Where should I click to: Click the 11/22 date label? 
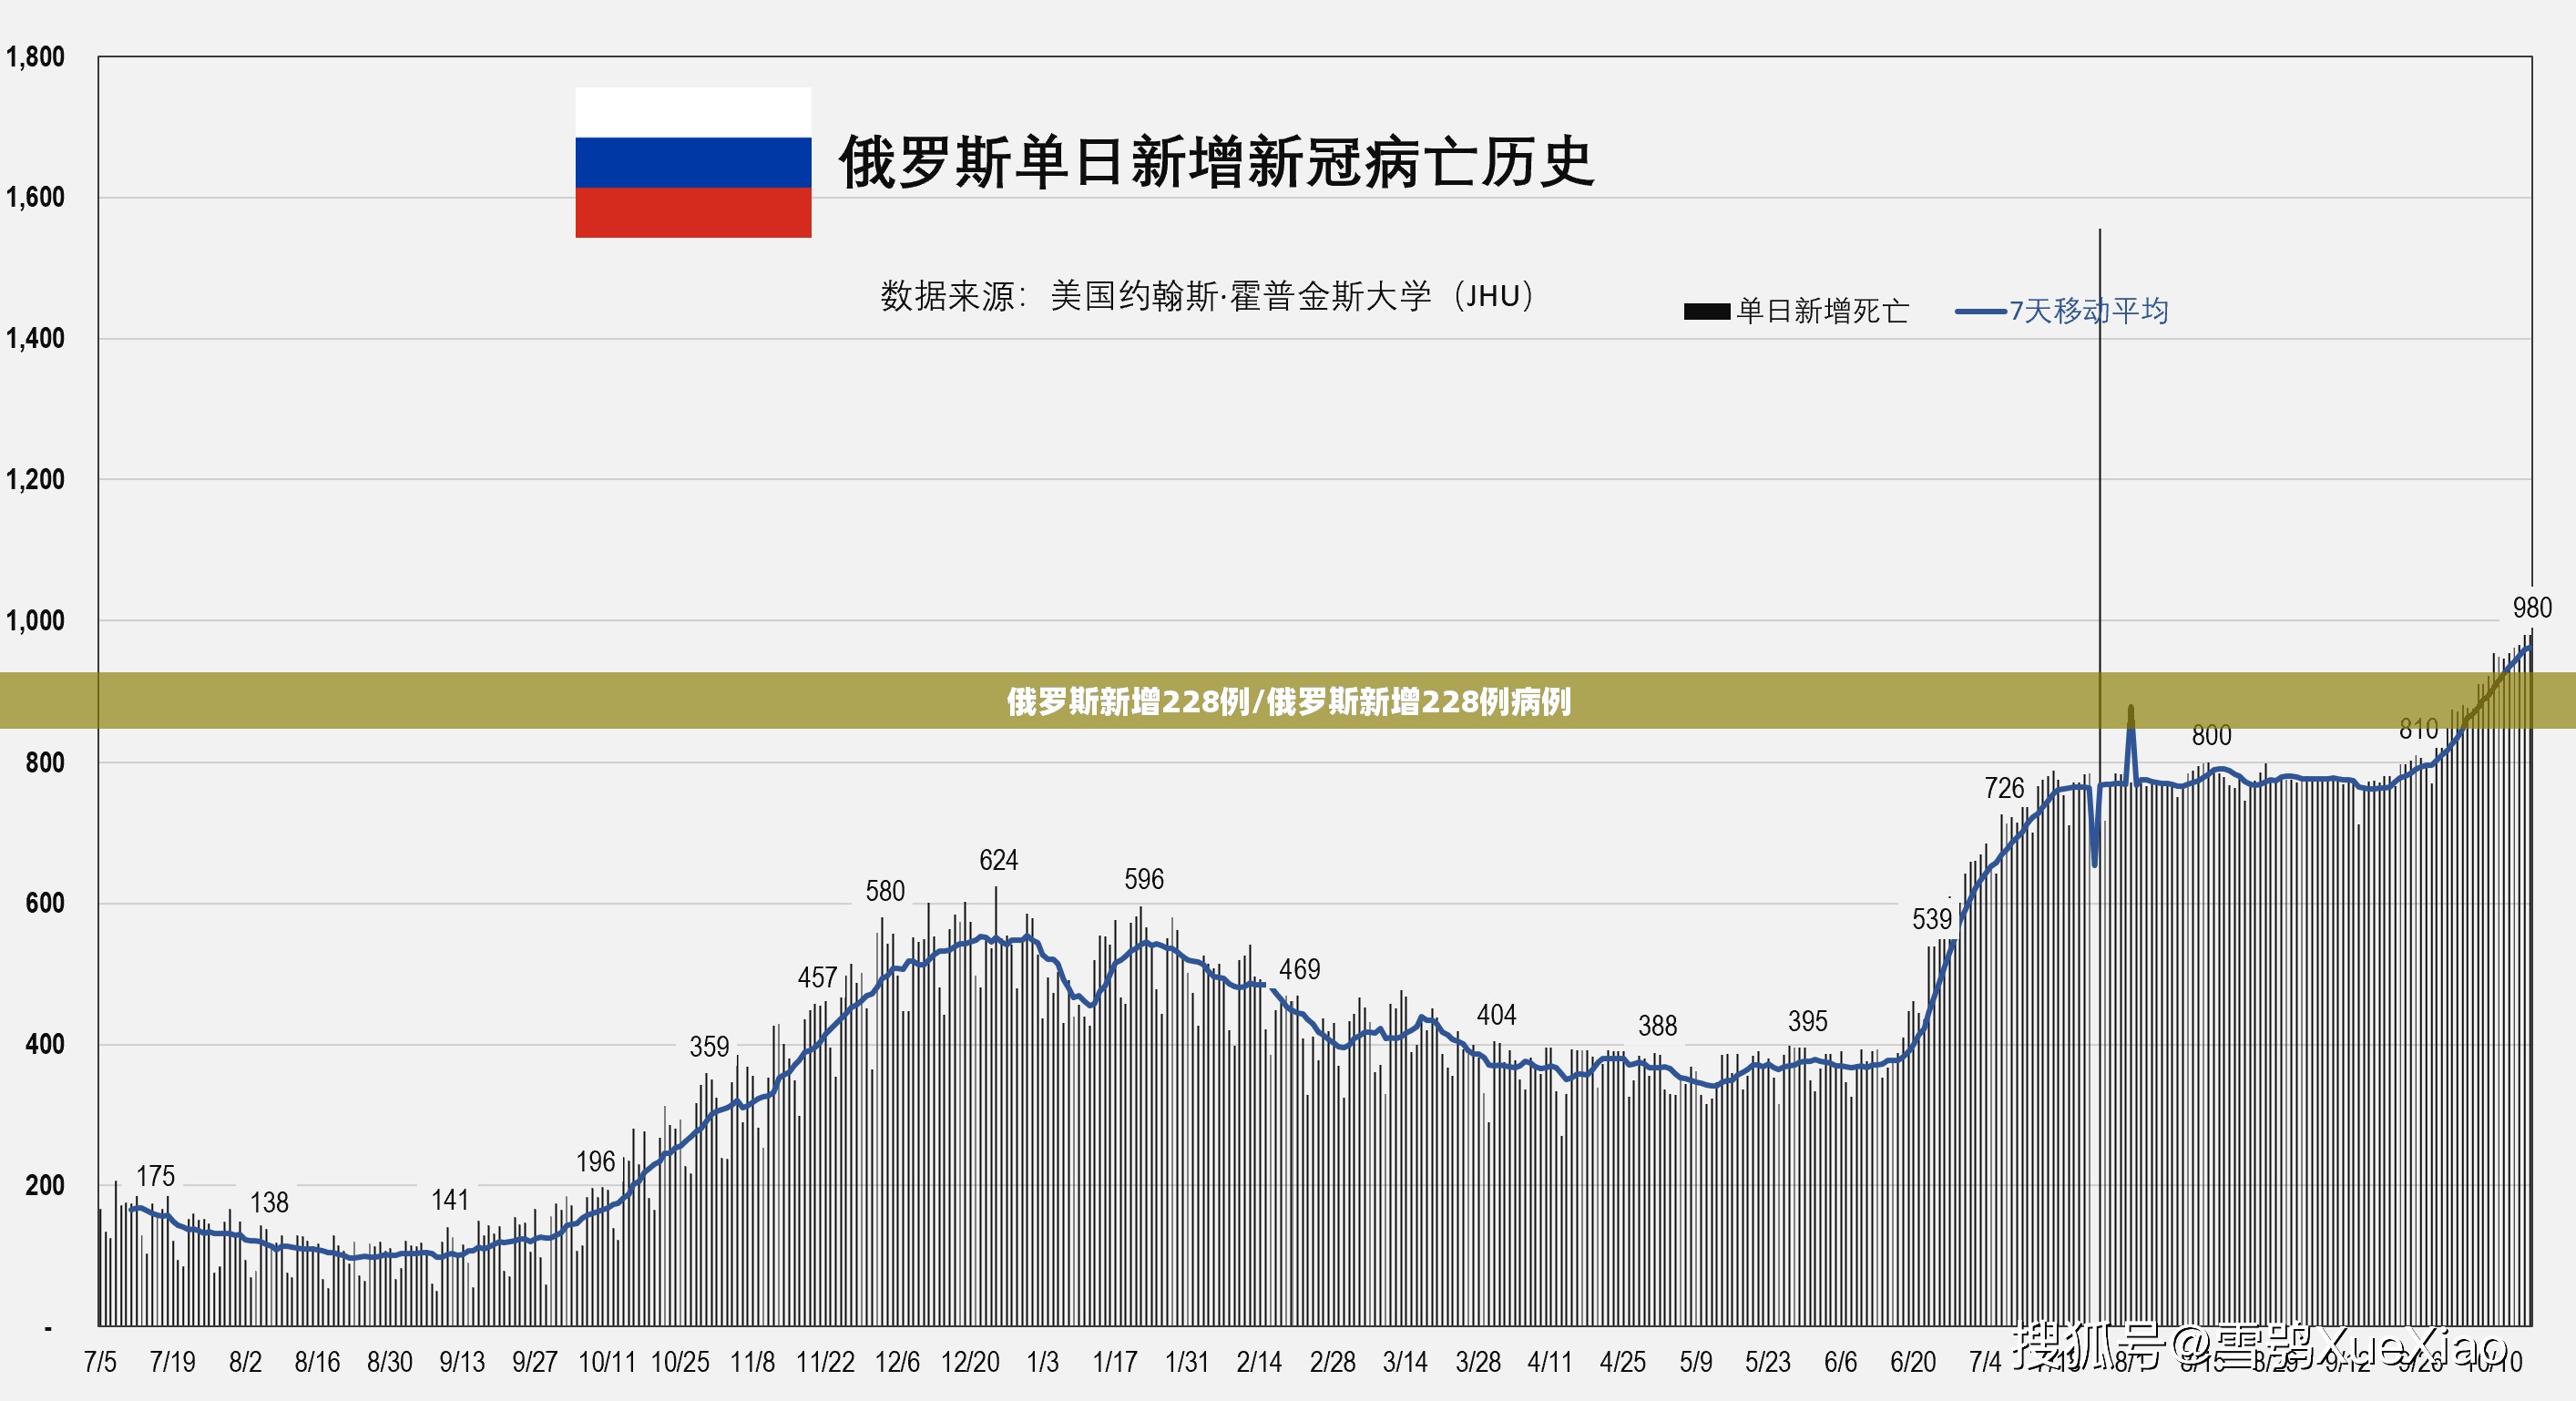click(x=825, y=1362)
